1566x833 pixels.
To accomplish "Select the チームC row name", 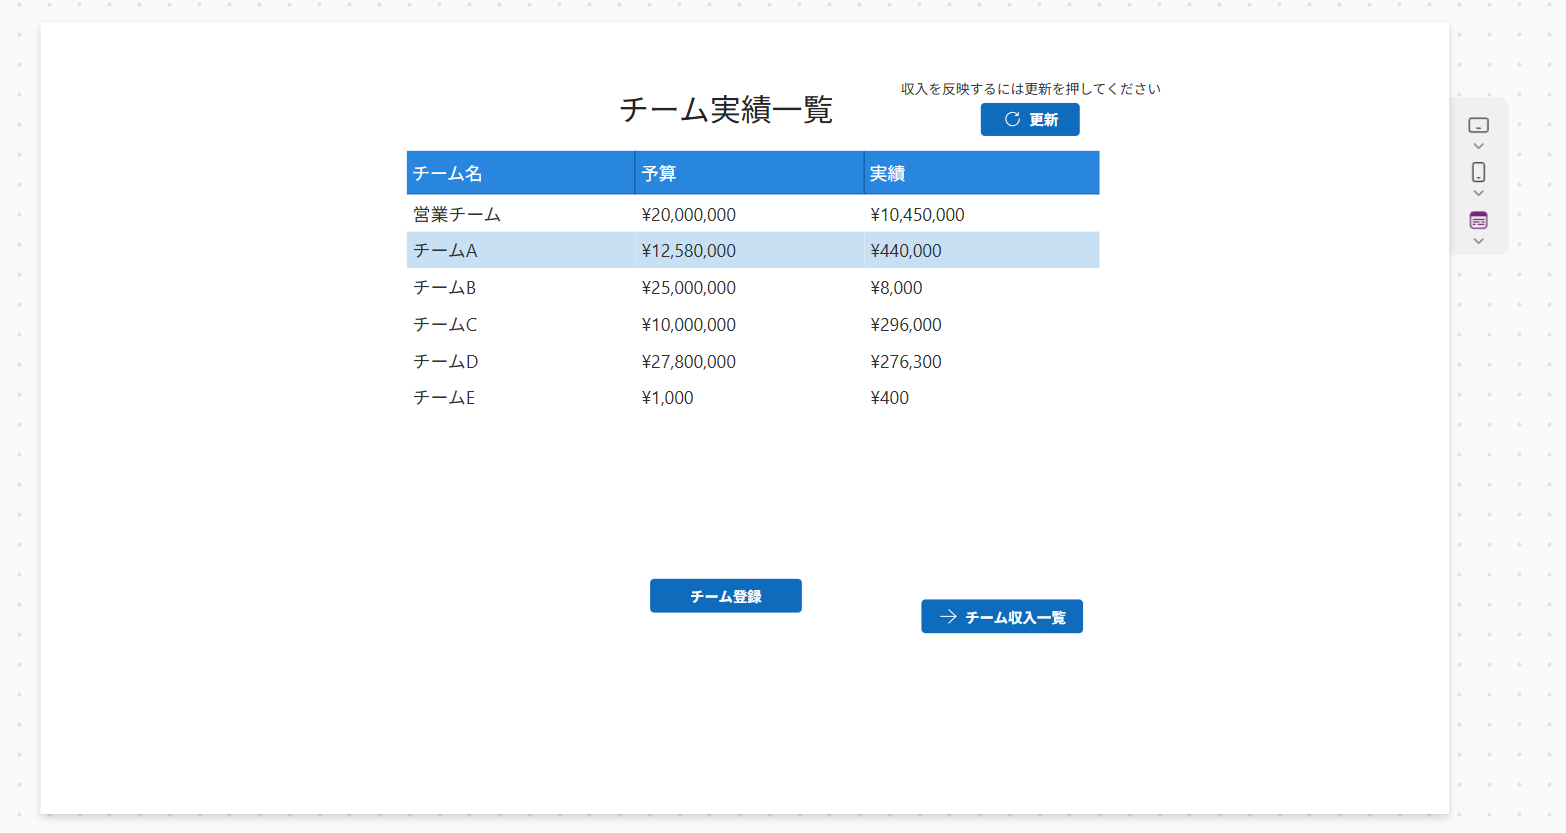I will click(x=445, y=325).
